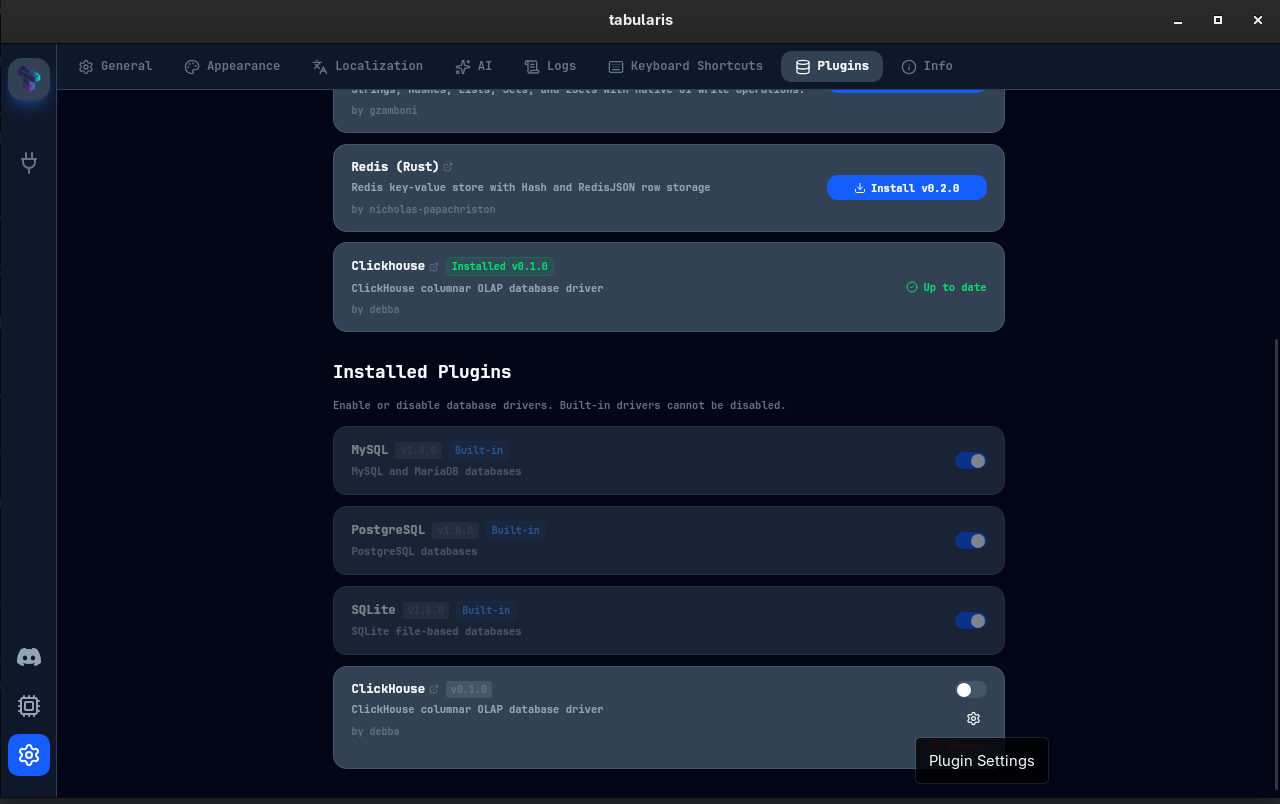
Task: Open the plug connections icon in the sidebar
Action: click(x=29, y=162)
